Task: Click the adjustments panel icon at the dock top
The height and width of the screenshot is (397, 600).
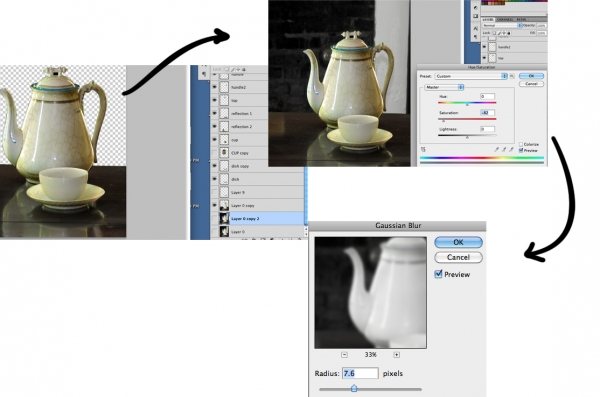Action: pyautogui.click(x=476, y=7)
